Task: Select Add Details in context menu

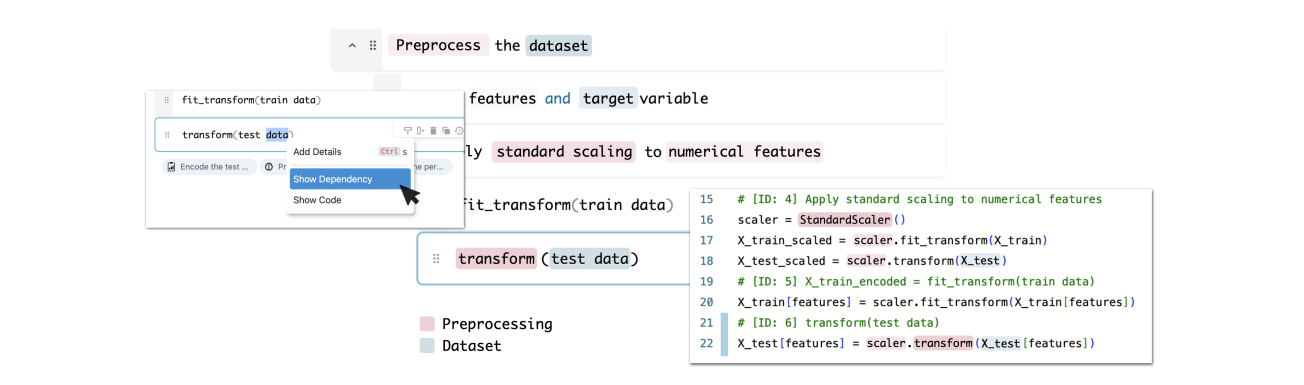Action: [317, 152]
